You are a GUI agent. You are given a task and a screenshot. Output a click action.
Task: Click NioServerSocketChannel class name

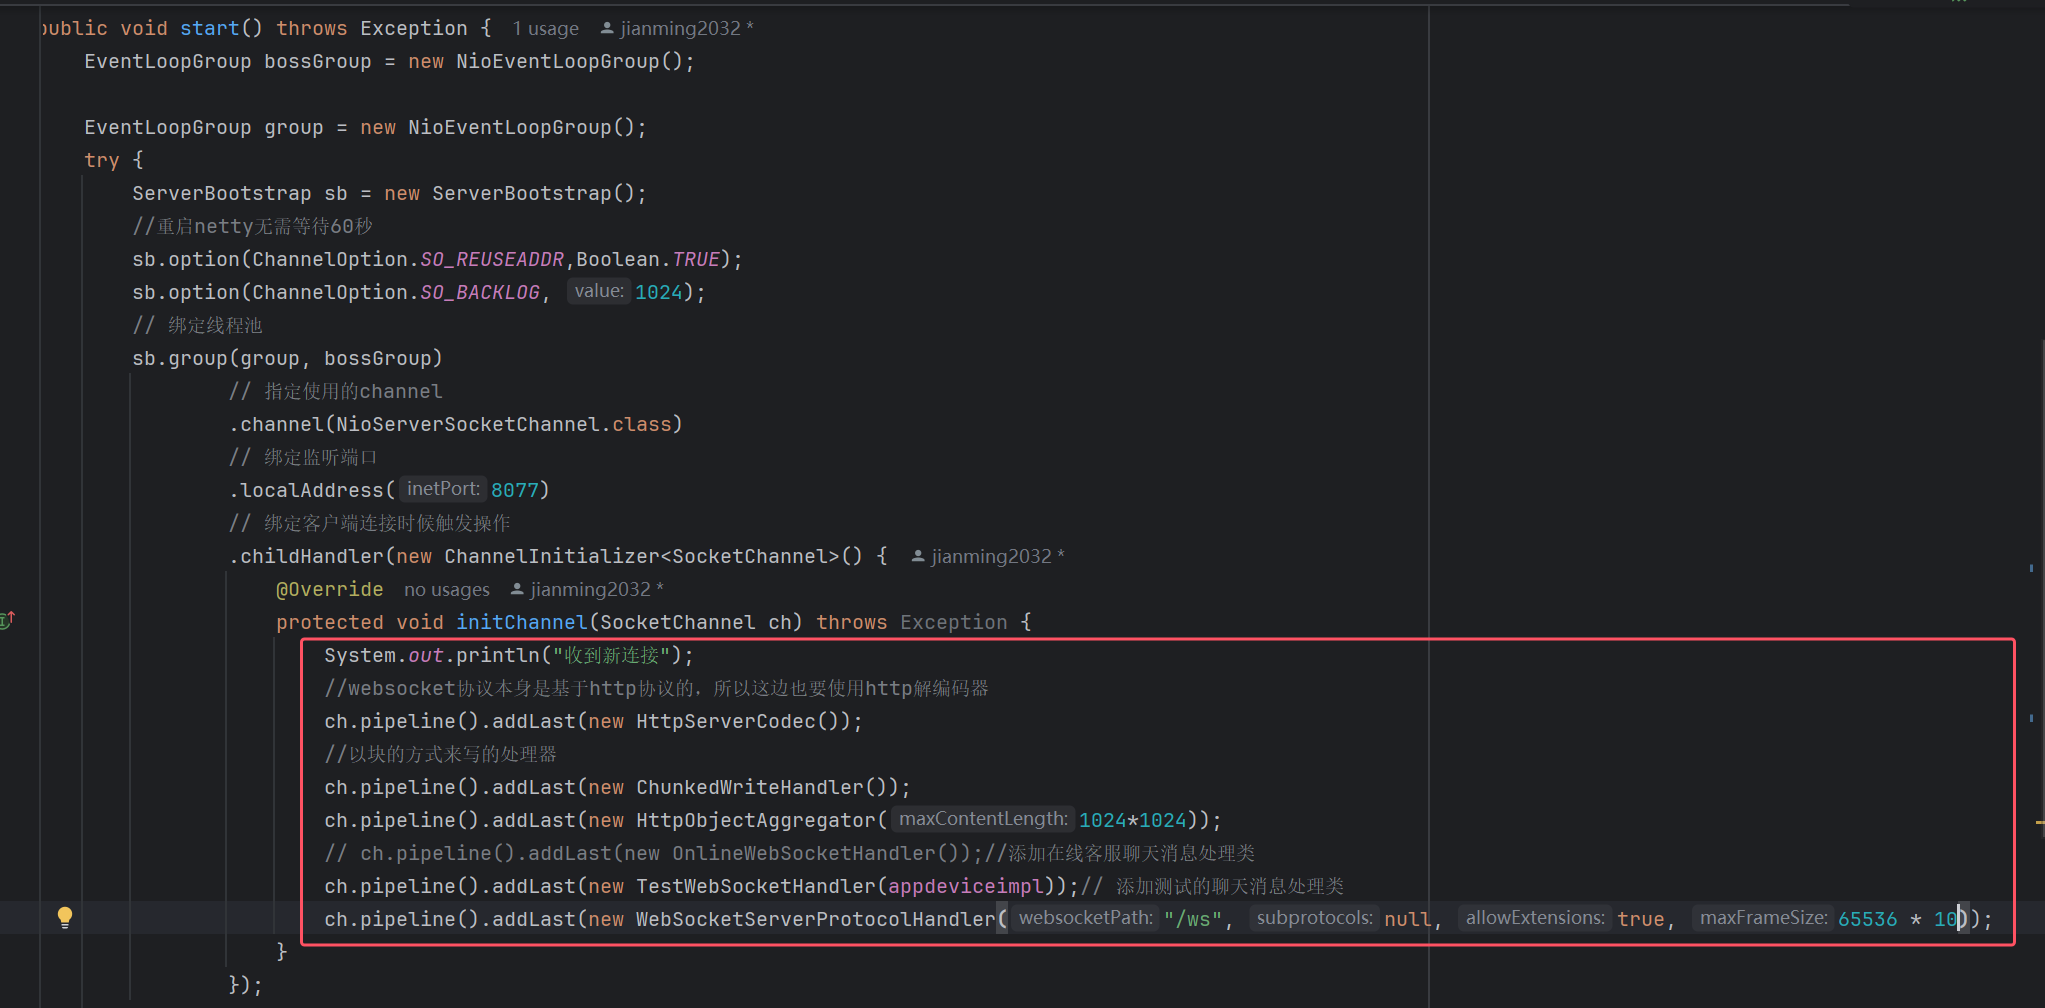pyautogui.click(x=468, y=425)
